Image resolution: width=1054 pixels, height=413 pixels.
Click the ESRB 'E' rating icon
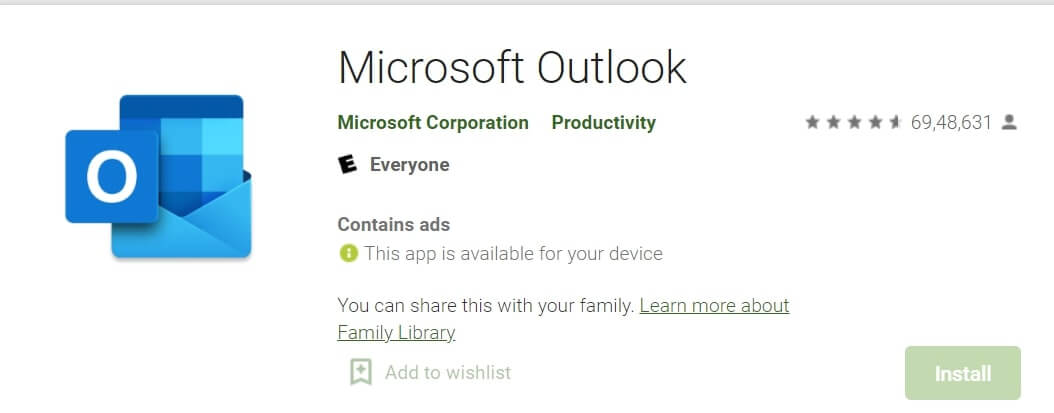(x=348, y=165)
